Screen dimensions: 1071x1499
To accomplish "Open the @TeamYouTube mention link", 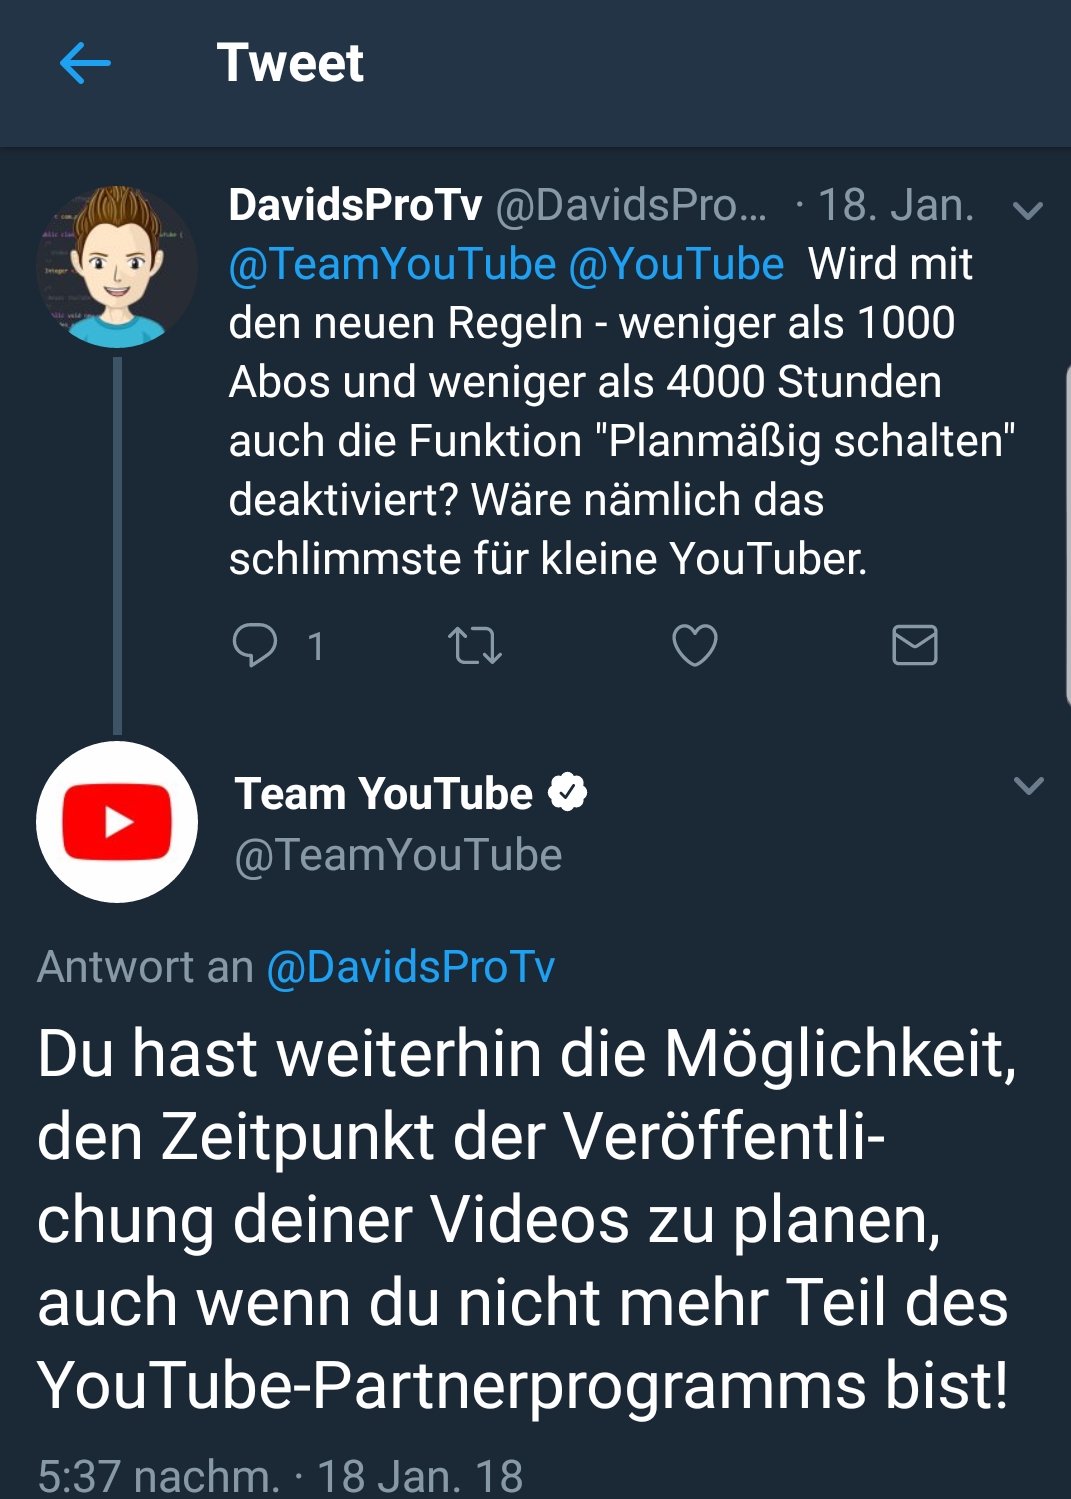I will tap(392, 265).
